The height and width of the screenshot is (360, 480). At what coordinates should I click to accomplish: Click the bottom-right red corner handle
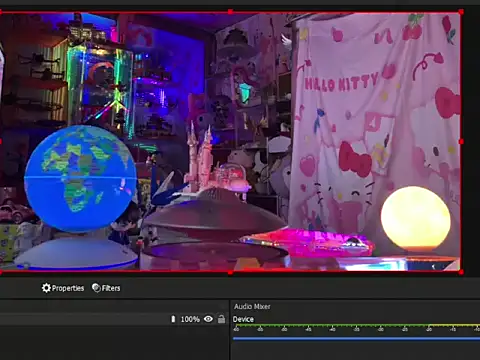461,272
